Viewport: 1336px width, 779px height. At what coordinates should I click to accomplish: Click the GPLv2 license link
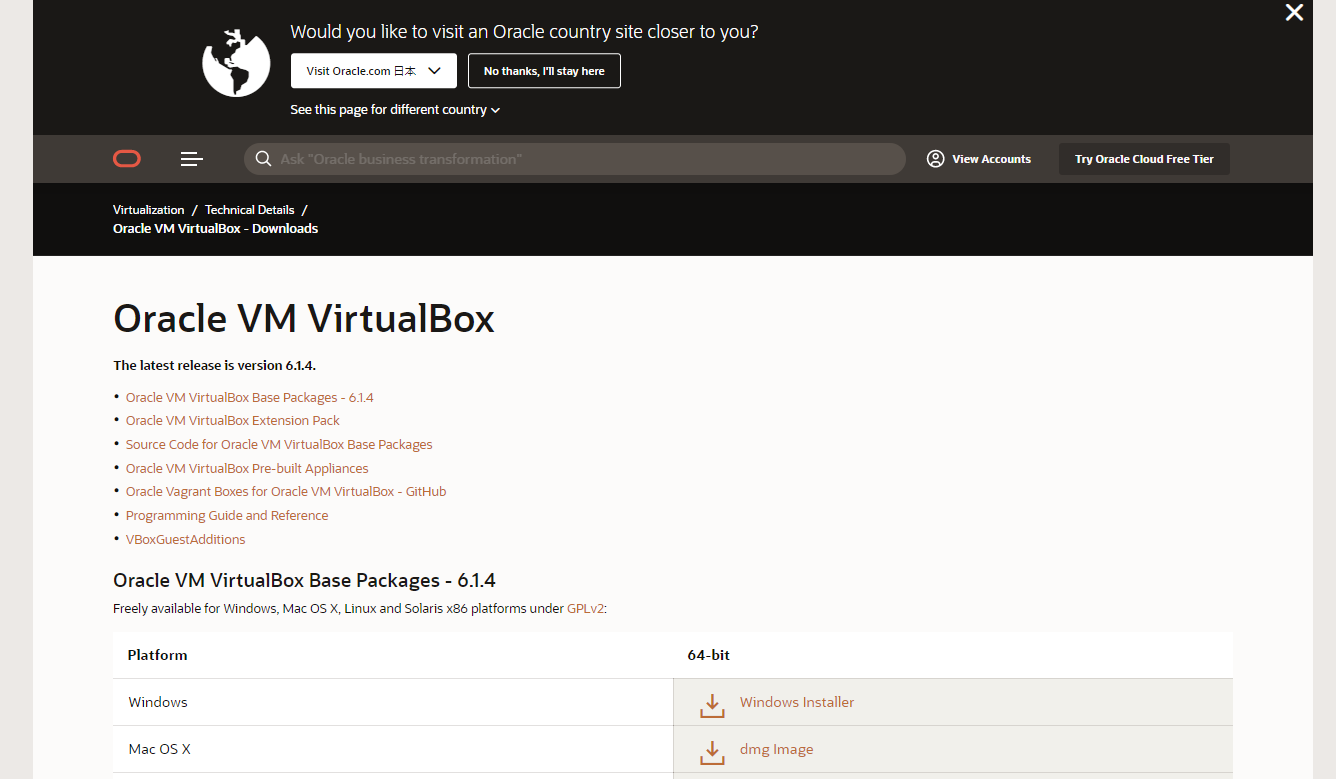click(x=585, y=608)
